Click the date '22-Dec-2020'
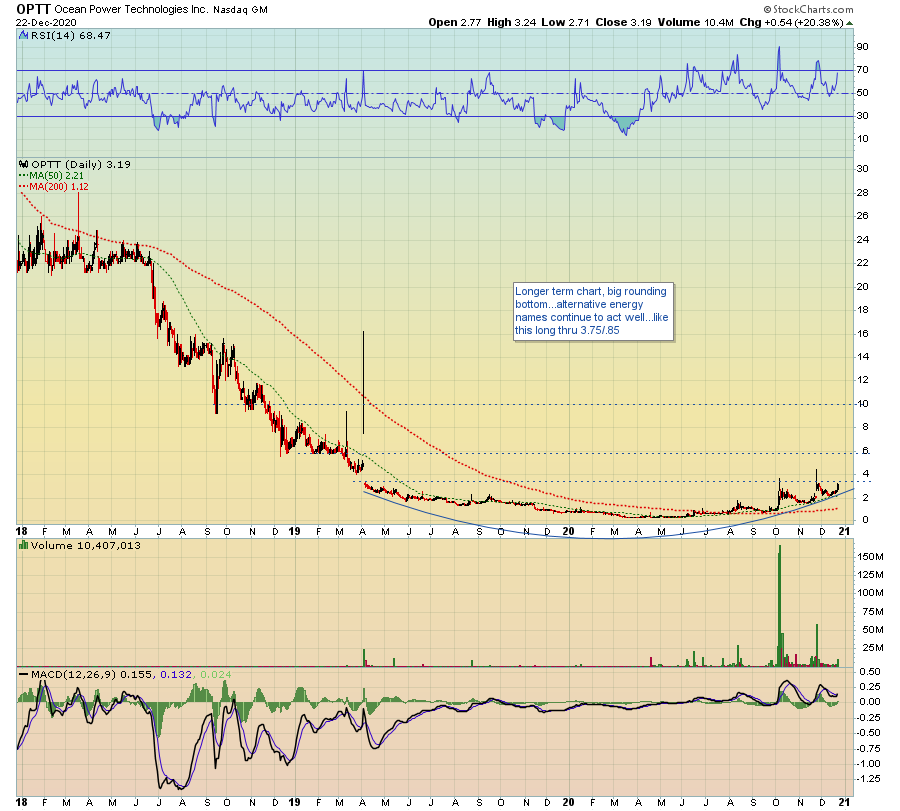900x811 pixels. (x=46, y=22)
